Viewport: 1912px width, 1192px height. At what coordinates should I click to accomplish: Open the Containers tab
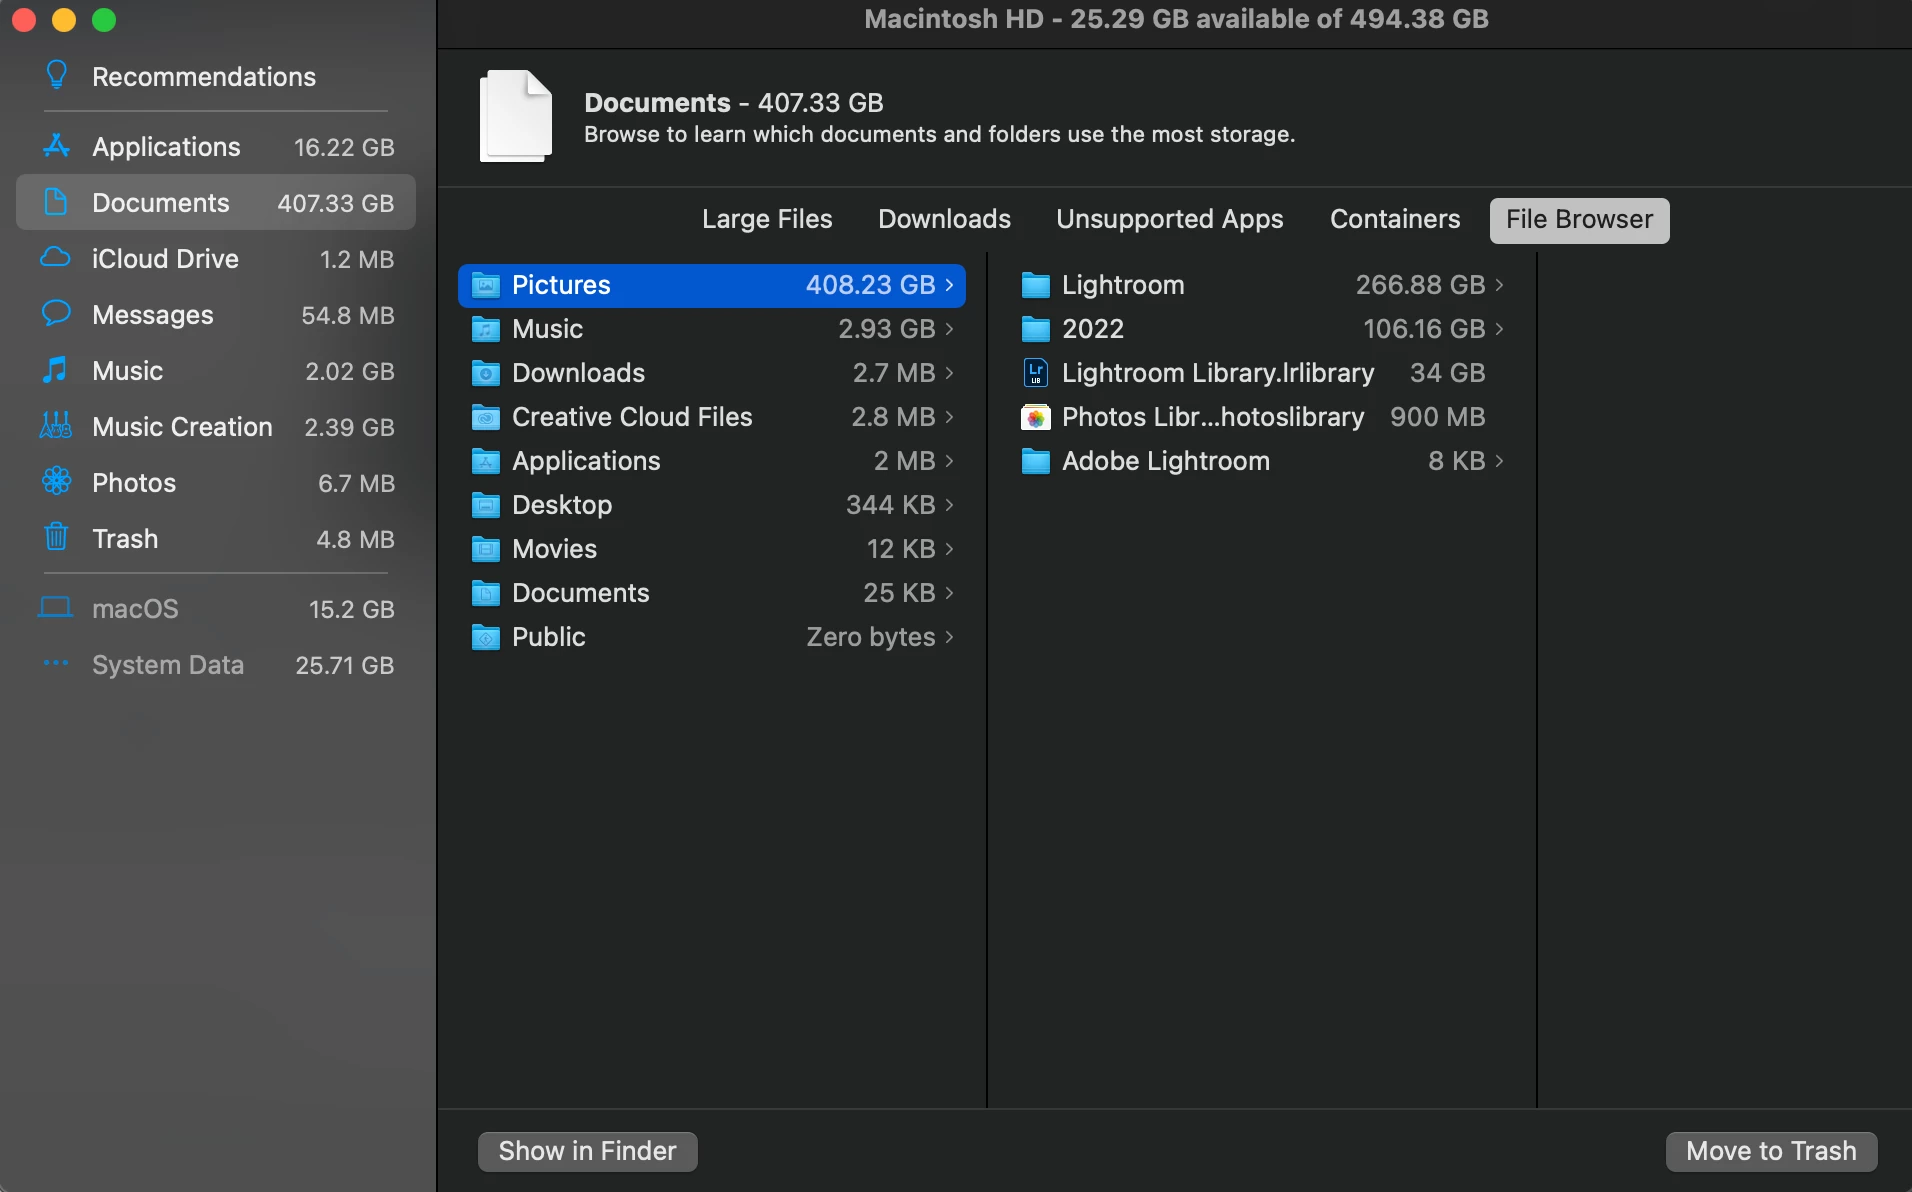[x=1395, y=219]
